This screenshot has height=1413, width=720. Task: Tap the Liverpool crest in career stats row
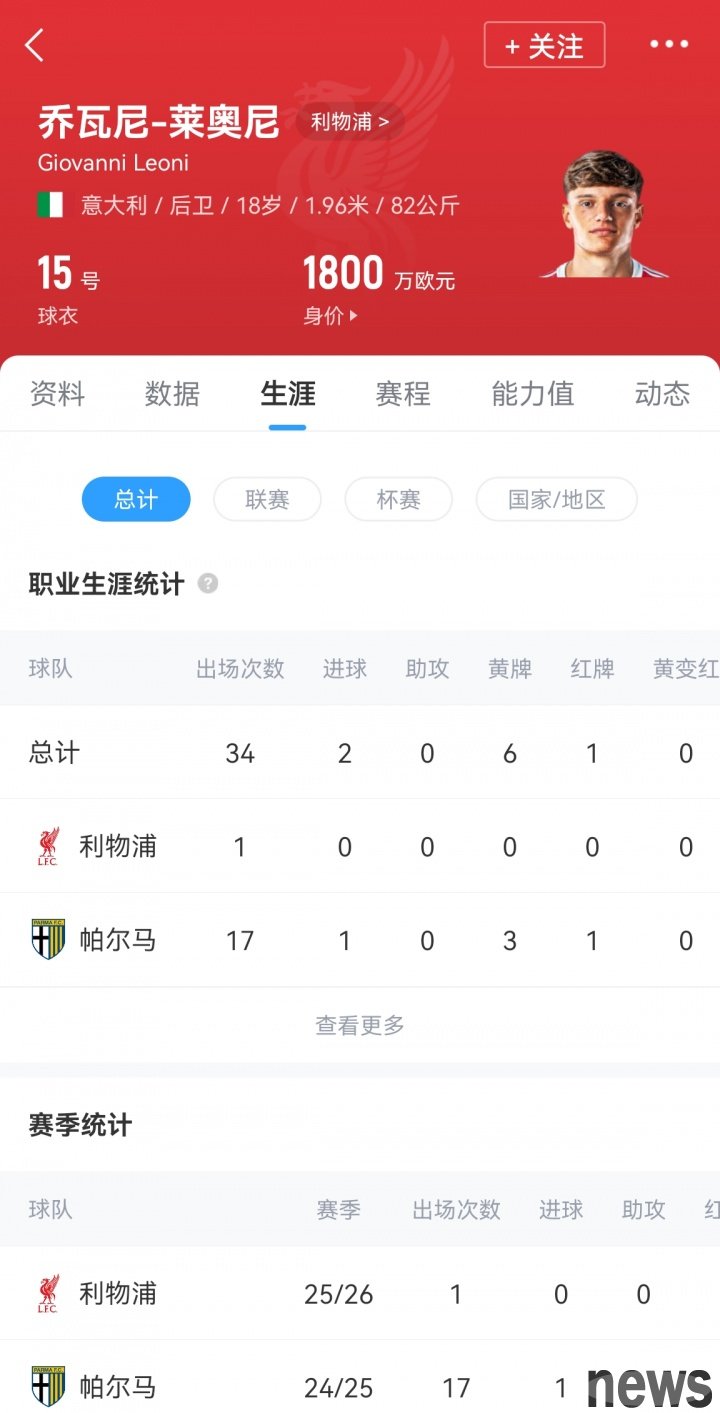click(x=48, y=846)
